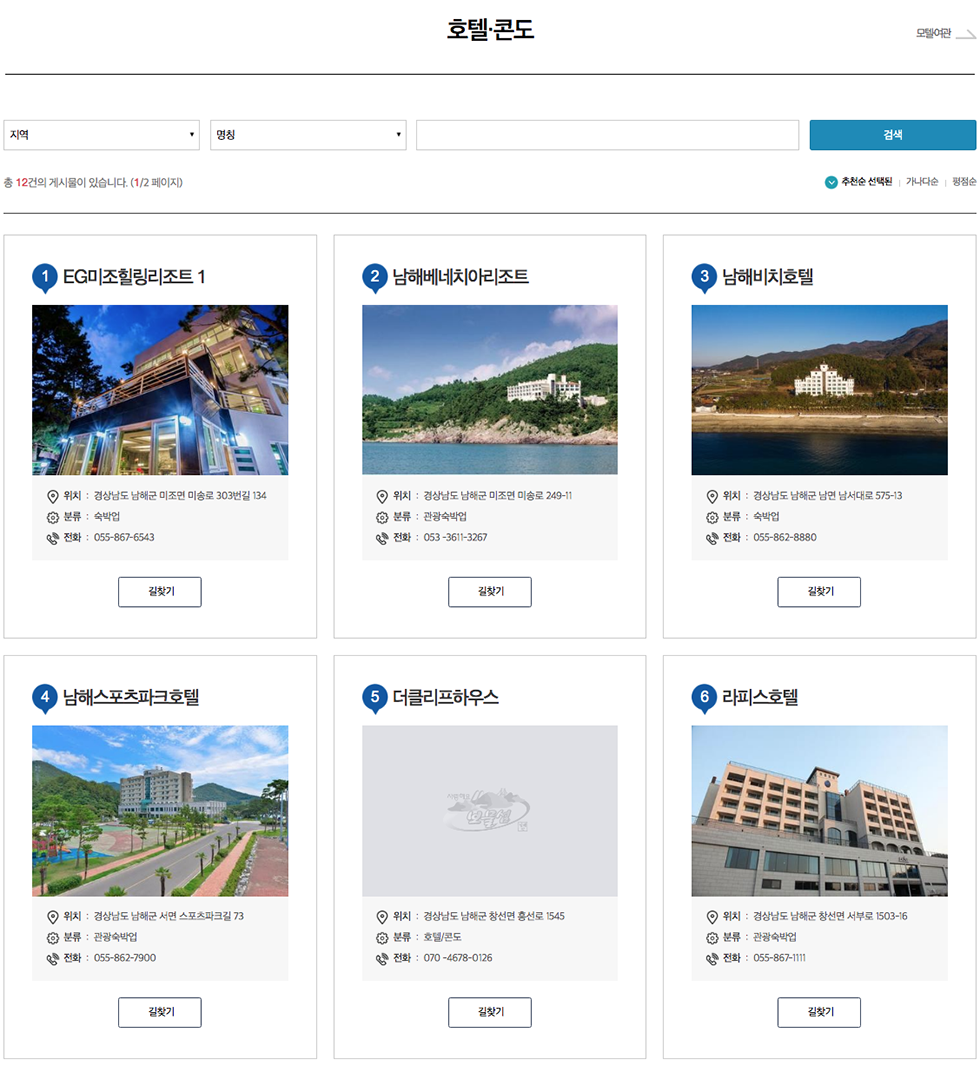This screenshot has width=980, height=1066.
Task: Open the 남해베네치아리조트 title link
Action: [460, 277]
